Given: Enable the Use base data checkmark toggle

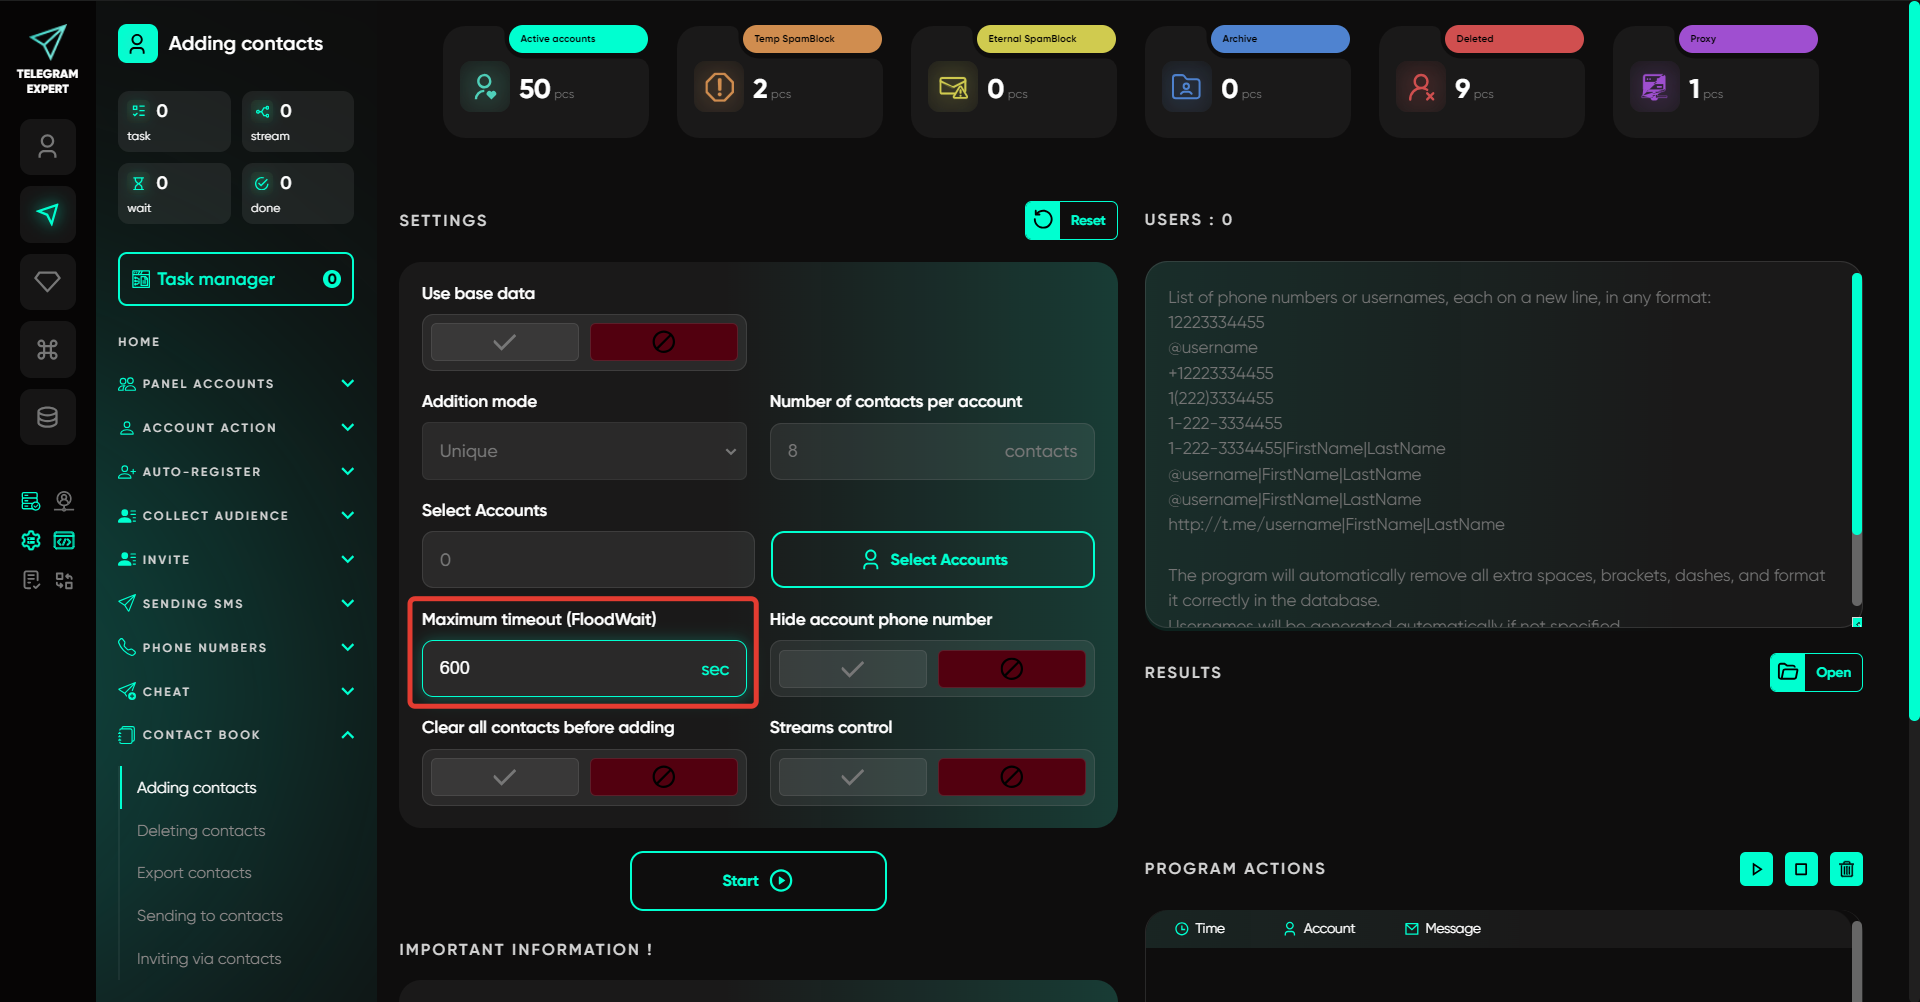Looking at the screenshot, I should pos(505,342).
